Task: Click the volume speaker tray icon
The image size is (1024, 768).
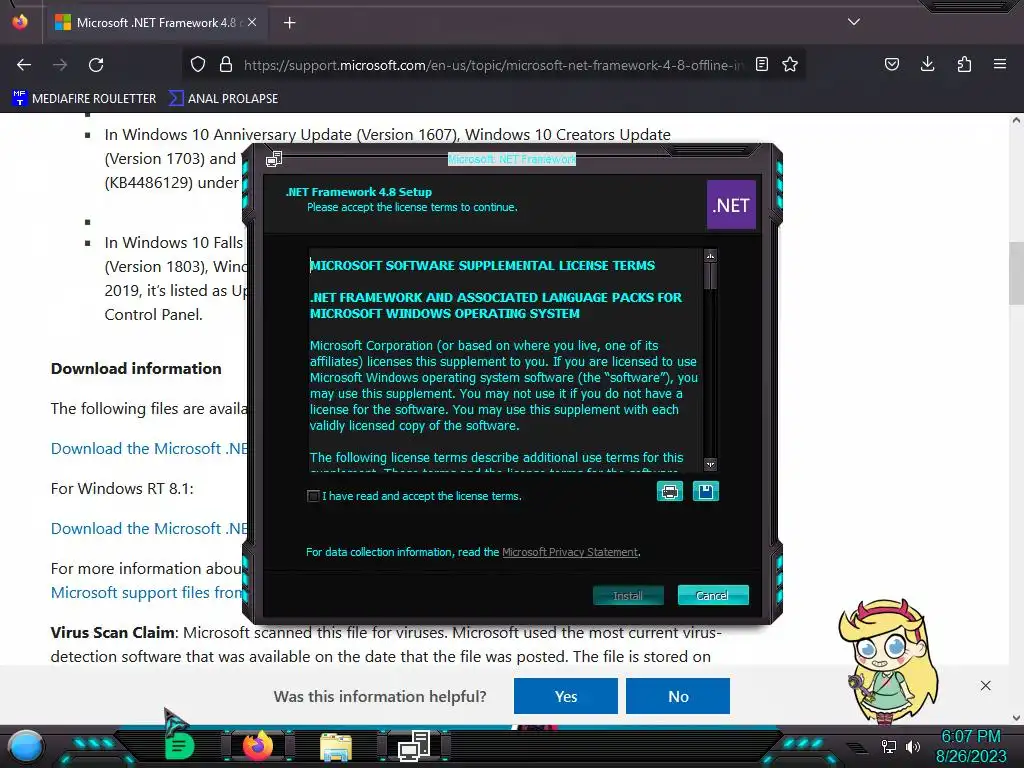Action: tap(912, 746)
